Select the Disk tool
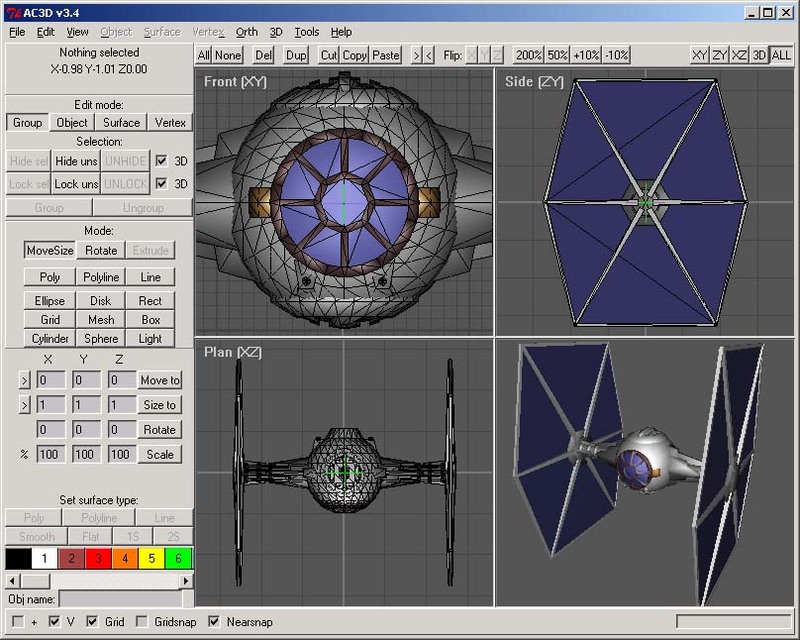 pos(101,301)
